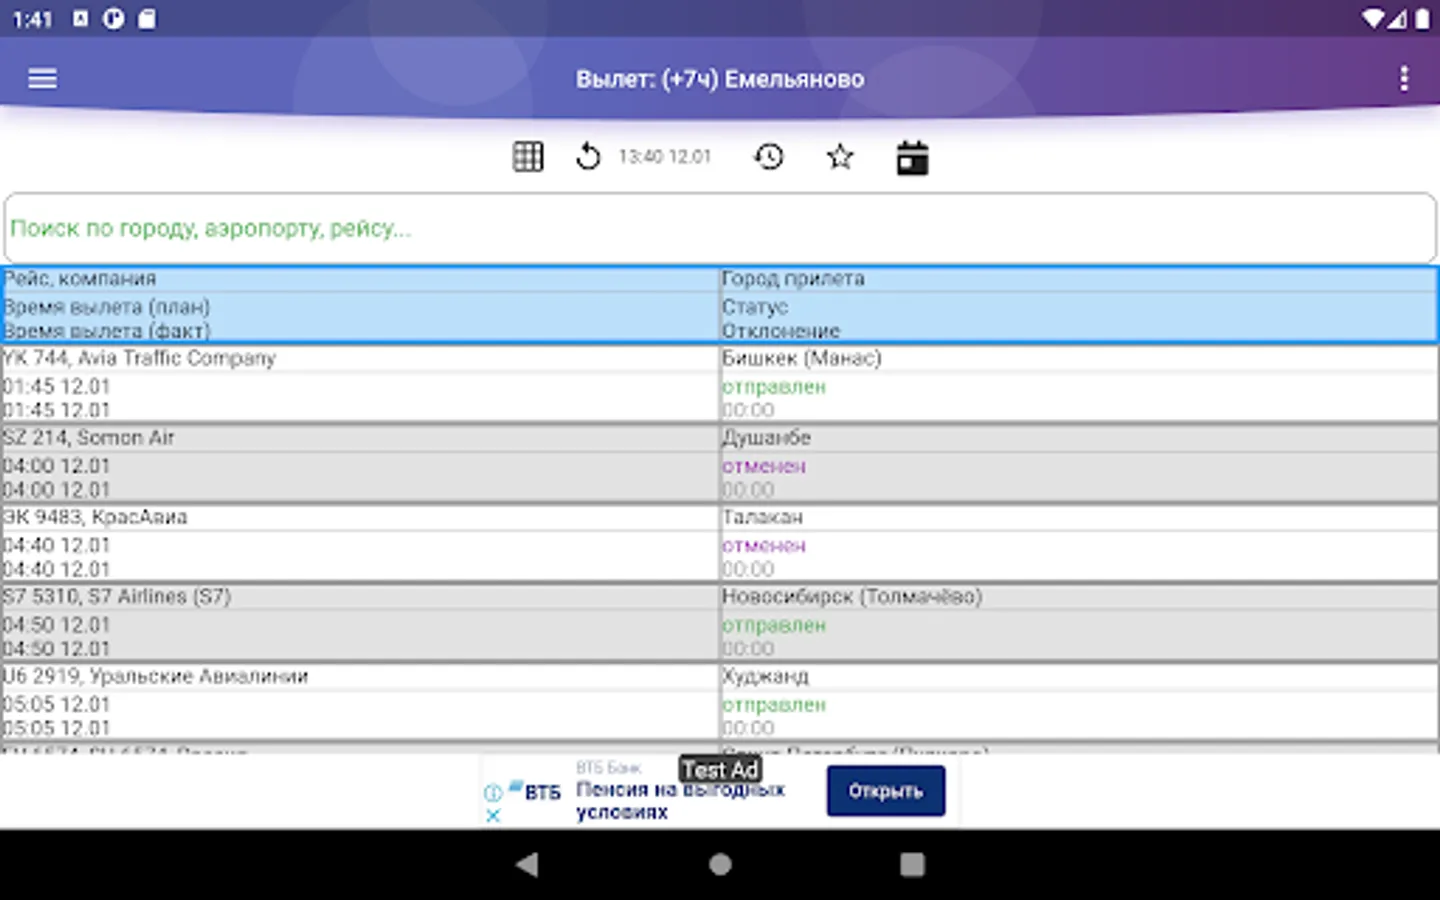Refresh the departures list
The width and height of the screenshot is (1440, 900).
point(588,157)
